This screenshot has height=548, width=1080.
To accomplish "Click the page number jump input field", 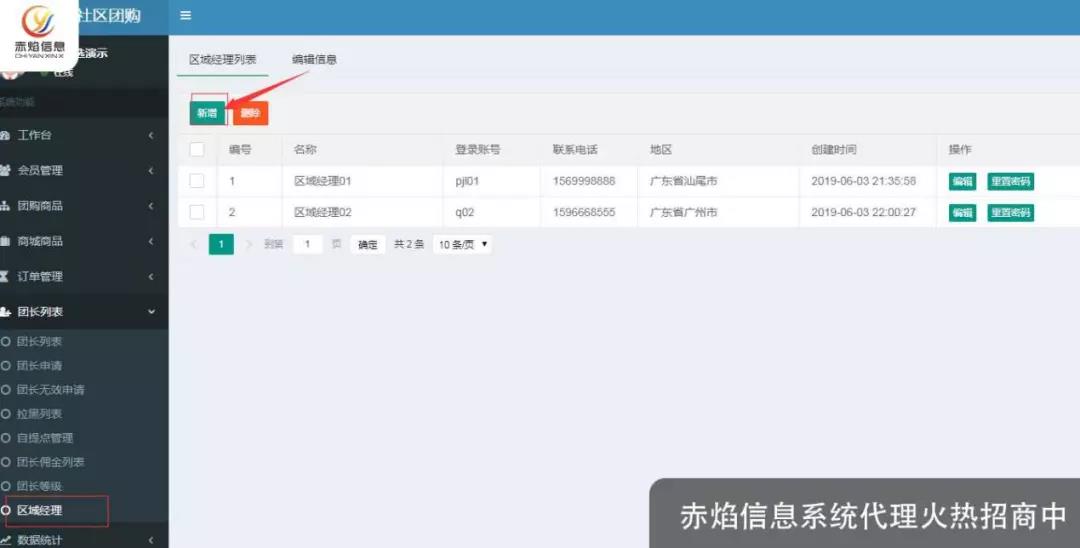I will (x=307, y=244).
